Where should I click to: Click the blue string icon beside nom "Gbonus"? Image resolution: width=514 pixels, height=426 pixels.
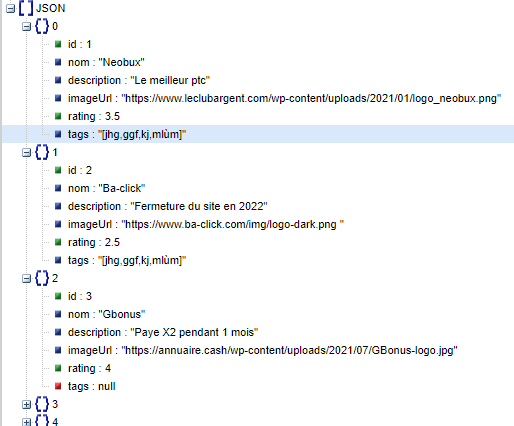[x=58, y=314]
